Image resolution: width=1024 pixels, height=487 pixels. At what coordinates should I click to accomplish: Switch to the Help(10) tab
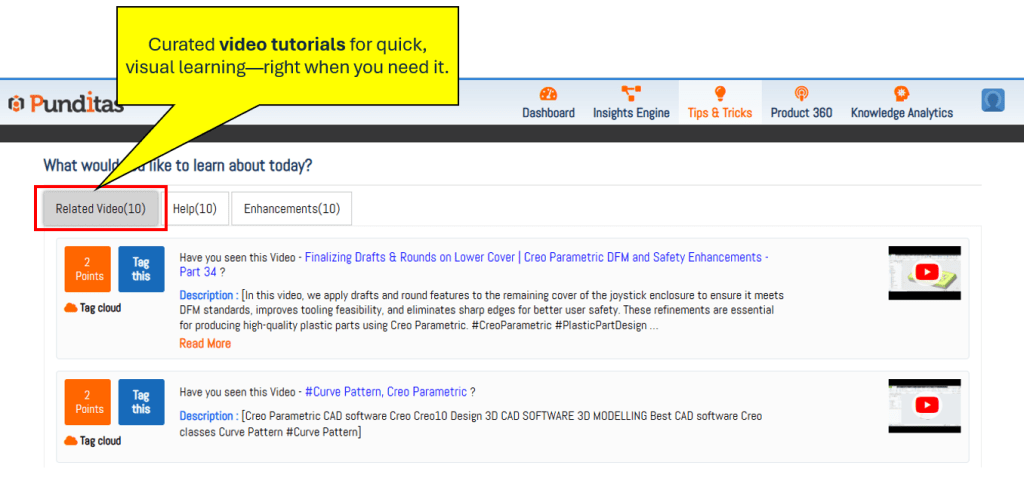pos(194,209)
